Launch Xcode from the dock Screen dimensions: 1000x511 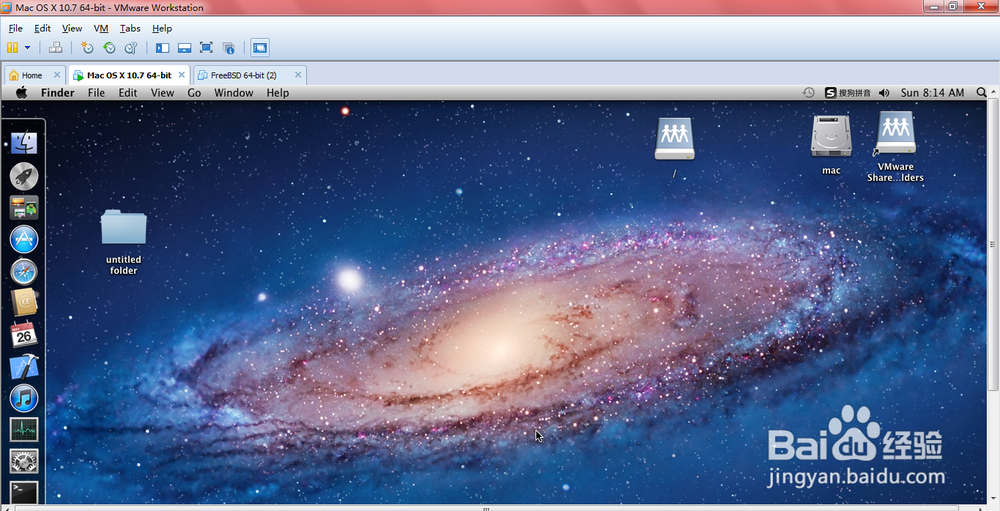coord(24,367)
